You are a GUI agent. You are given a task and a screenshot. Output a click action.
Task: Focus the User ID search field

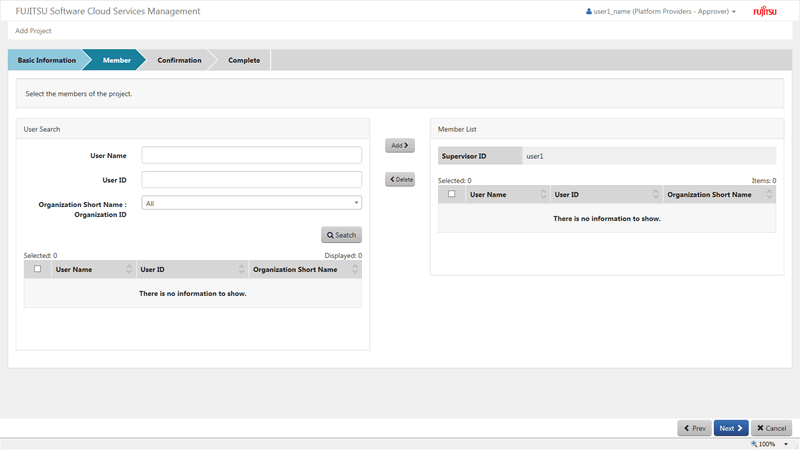pyautogui.click(x=252, y=180)
